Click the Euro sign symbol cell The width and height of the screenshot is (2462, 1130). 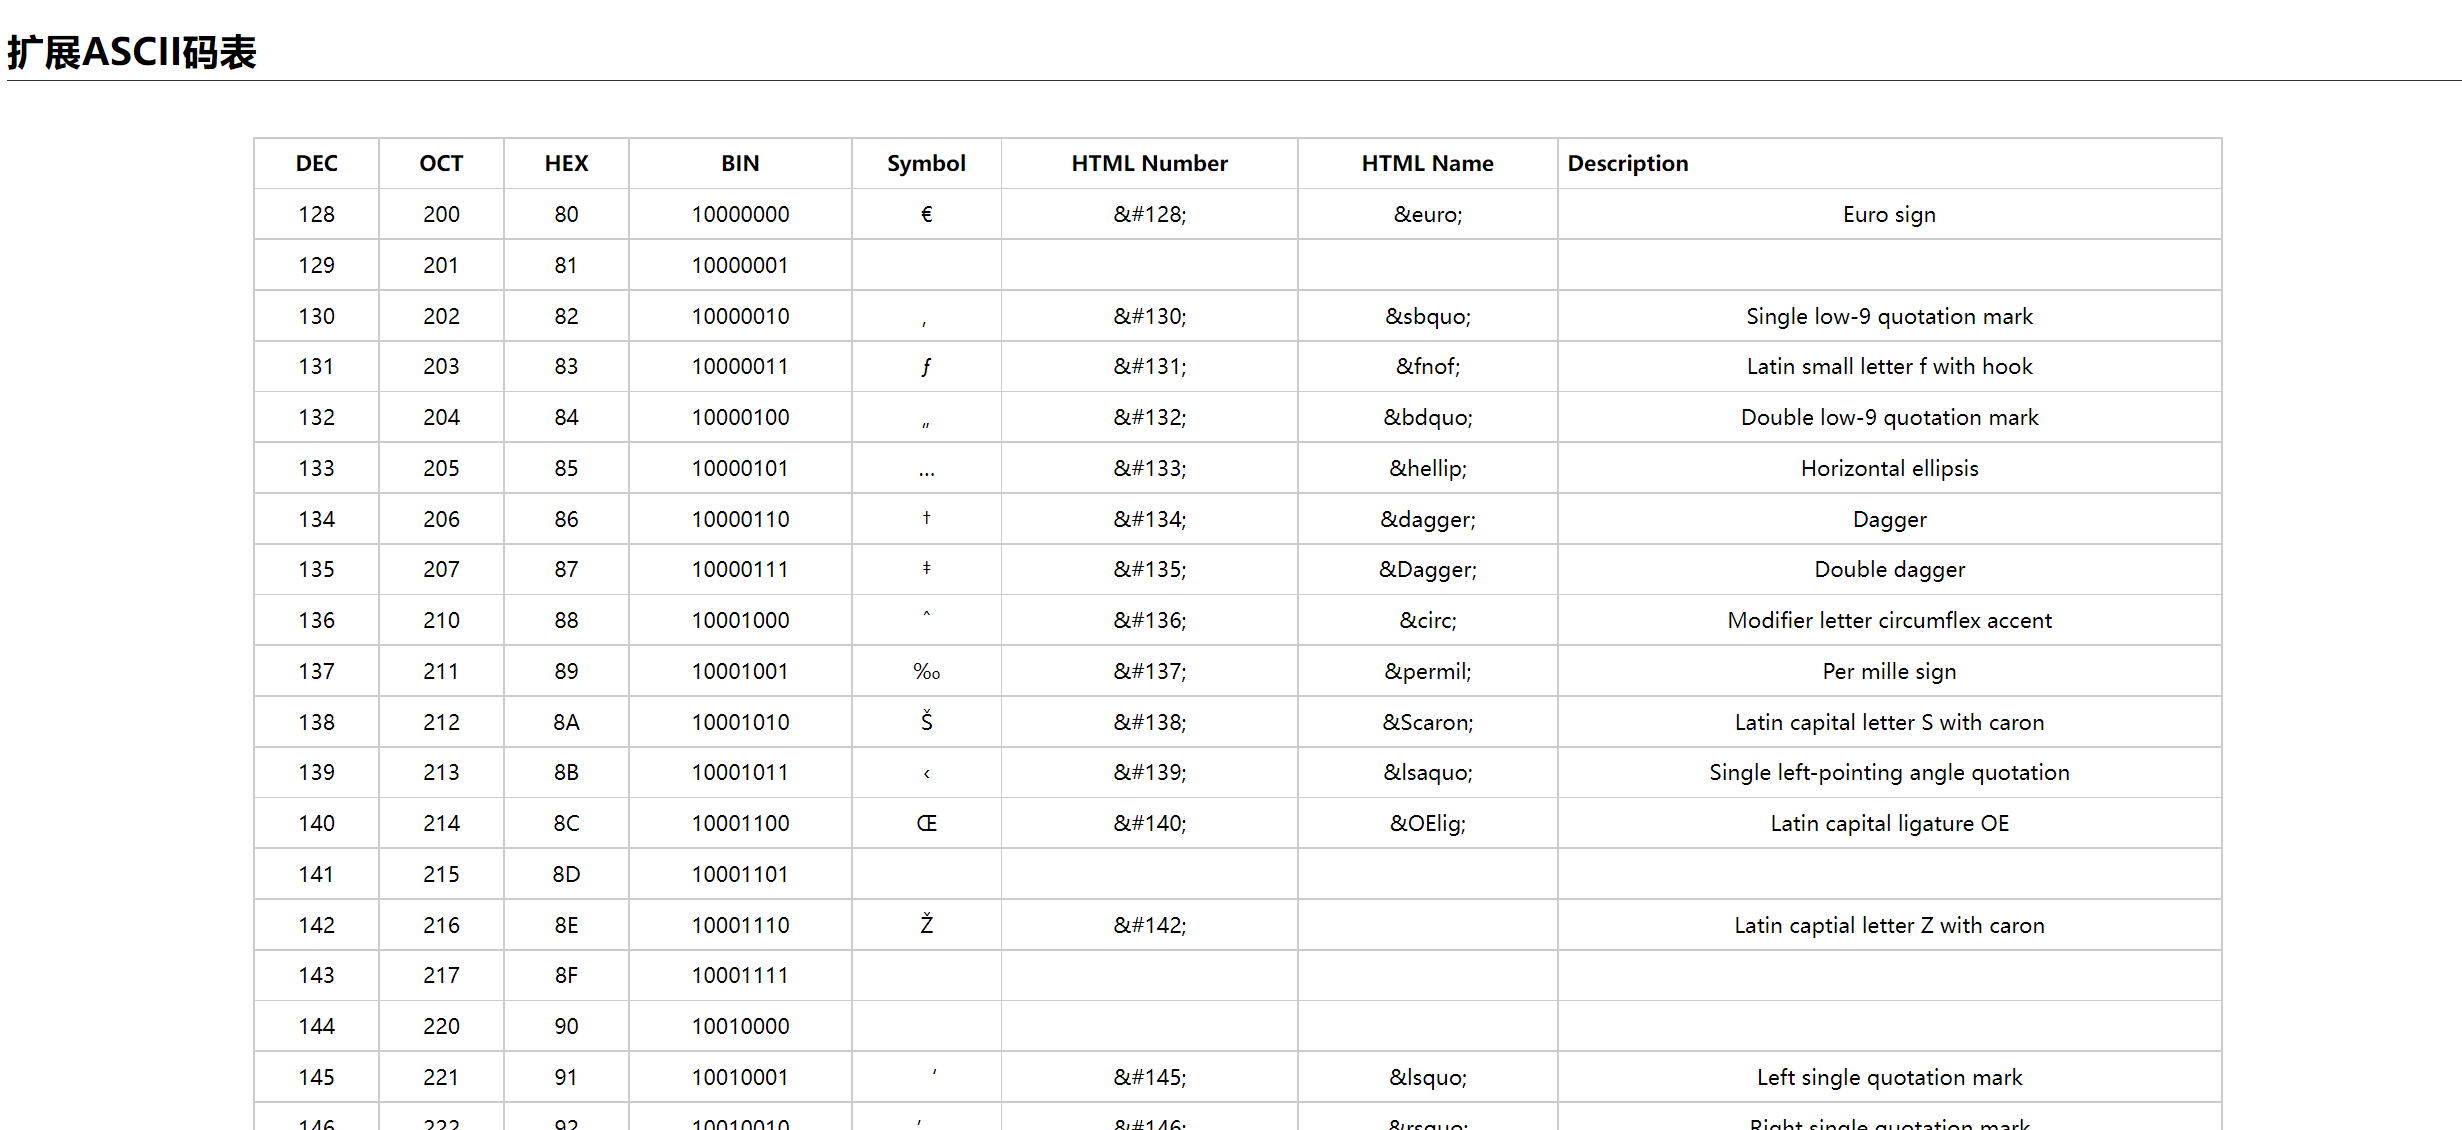pos(926,214)
